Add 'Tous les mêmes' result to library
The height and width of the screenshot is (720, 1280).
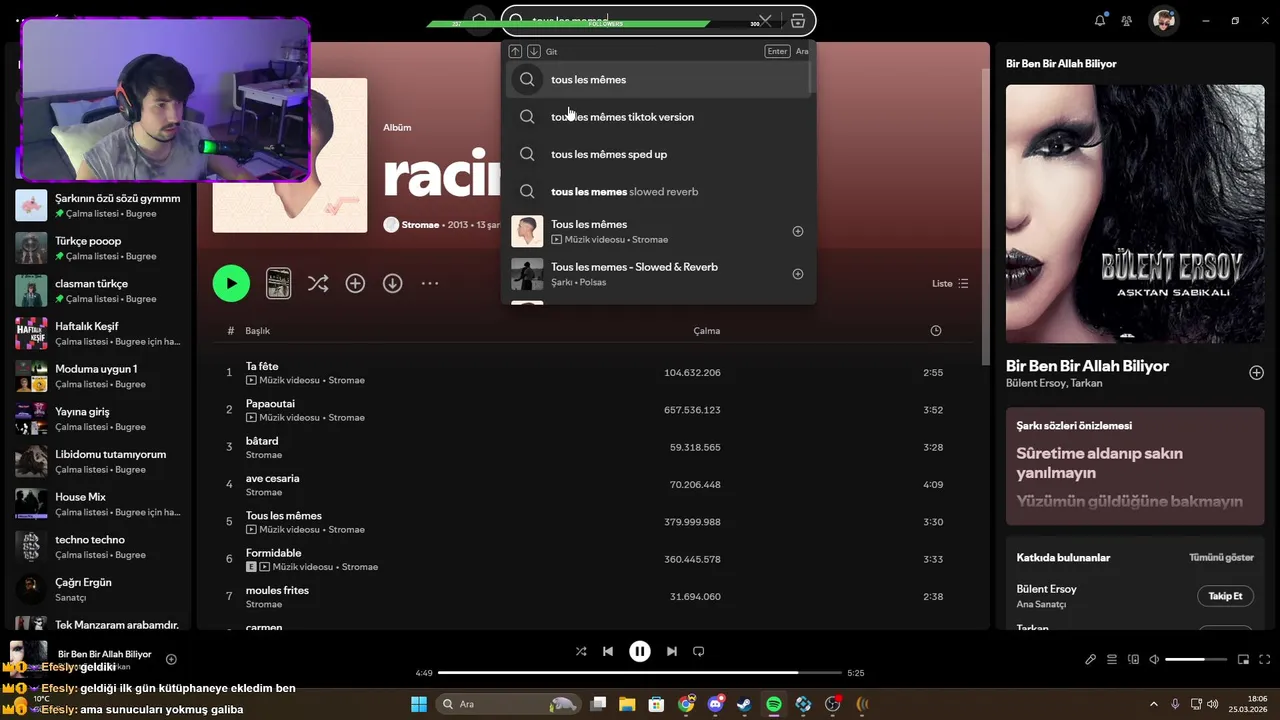(798, 231)
